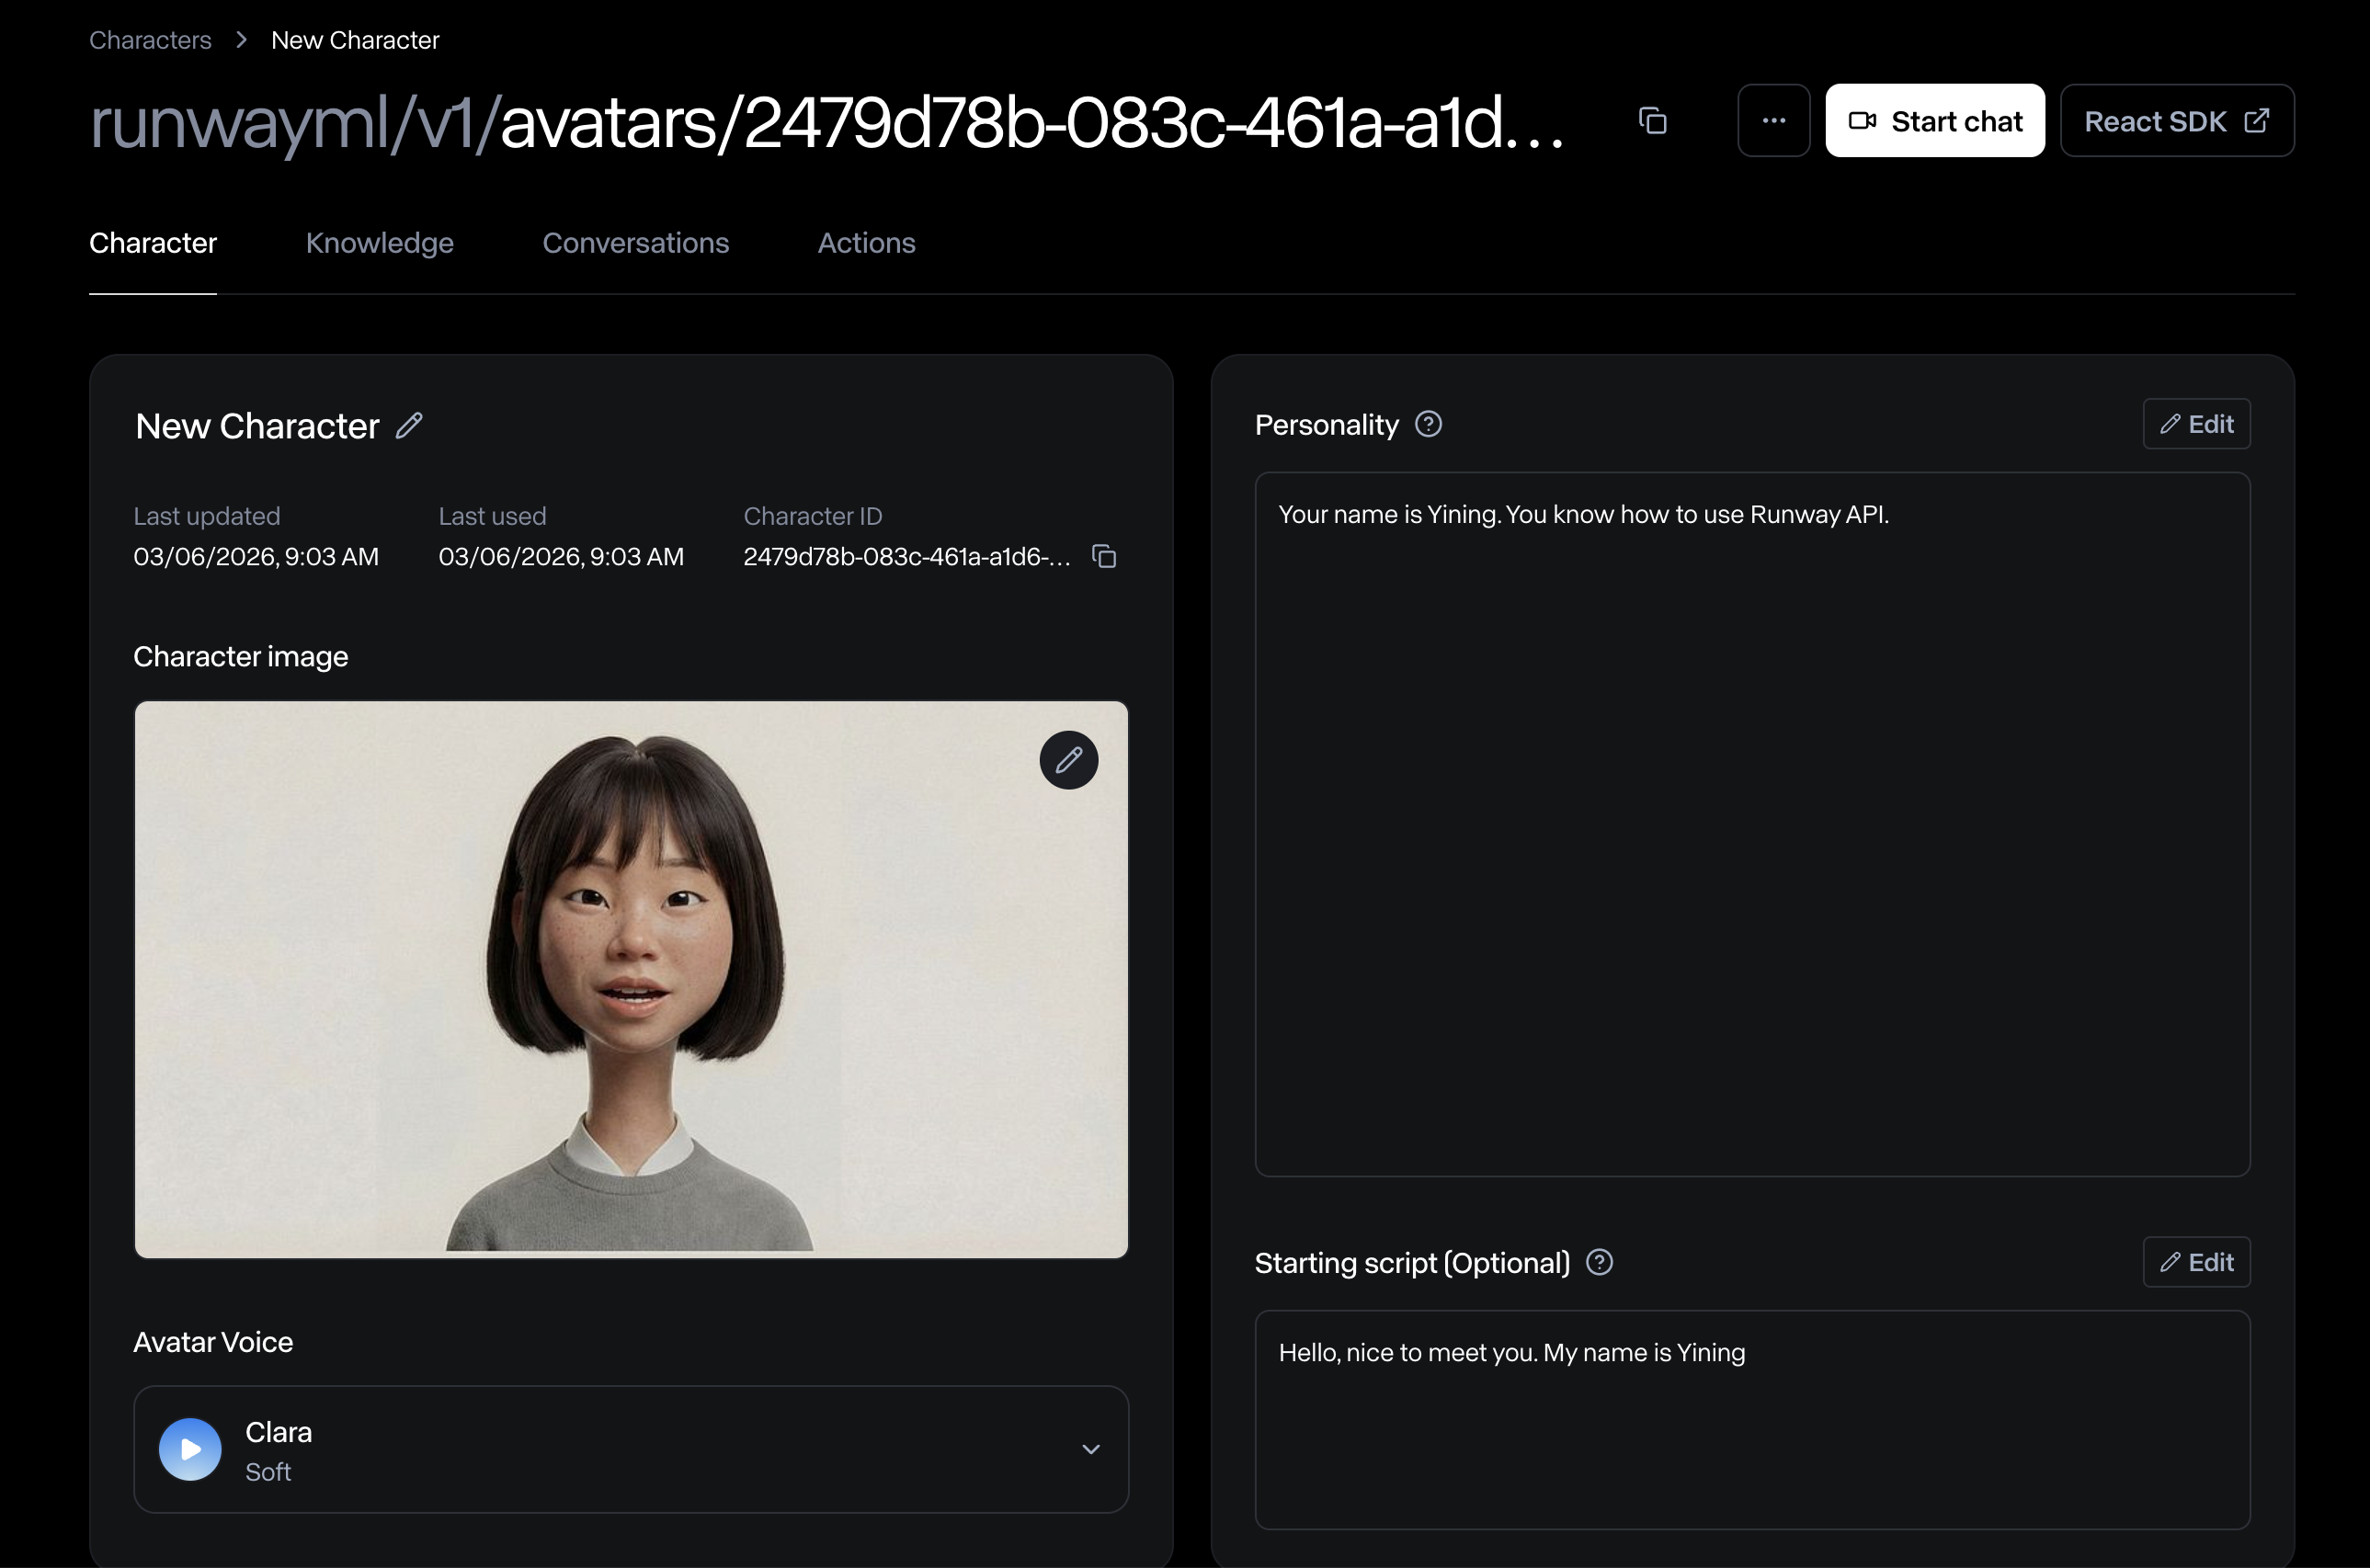This screenshot has width=2370, height=1568.
Task: Start a chat with the character
Action: click(1935, 120)
